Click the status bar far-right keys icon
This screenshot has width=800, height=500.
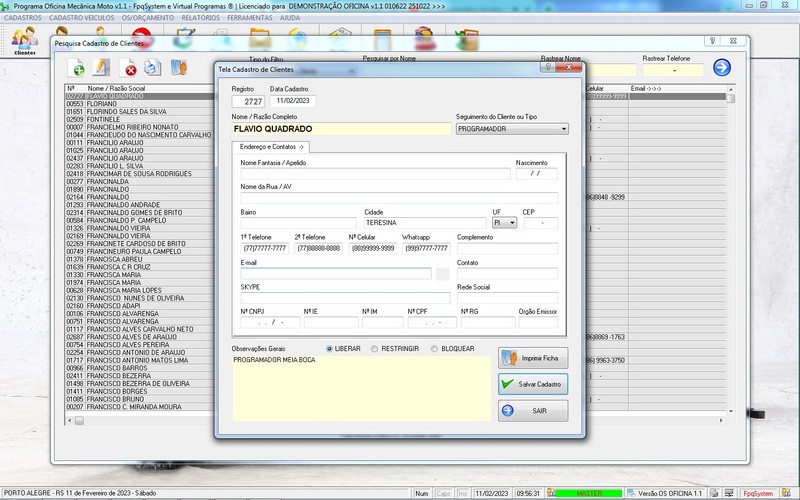[x=786, y=493]
